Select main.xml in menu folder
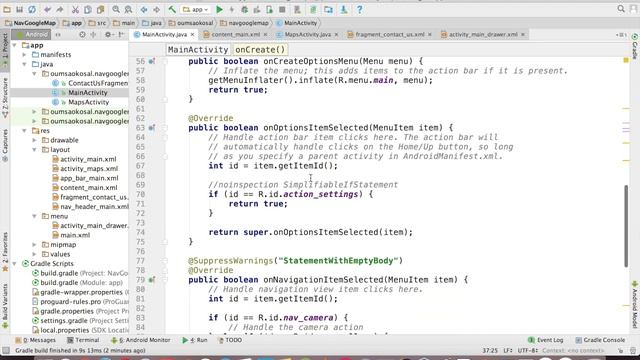This screenshot has width=640, height=360. click(x=75, y=235)
